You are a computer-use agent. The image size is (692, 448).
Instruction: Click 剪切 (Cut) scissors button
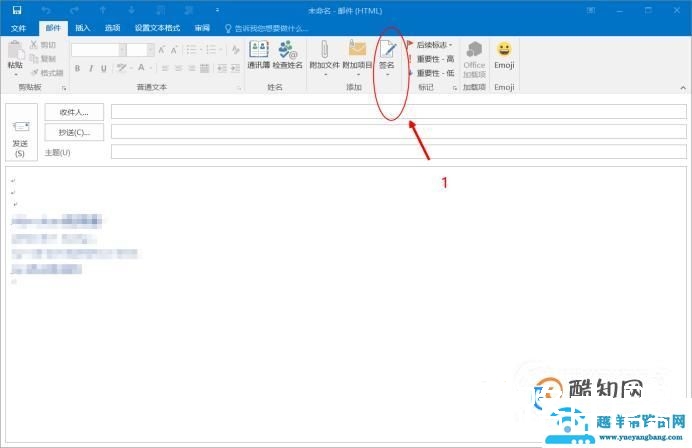(x=43, y=45)
